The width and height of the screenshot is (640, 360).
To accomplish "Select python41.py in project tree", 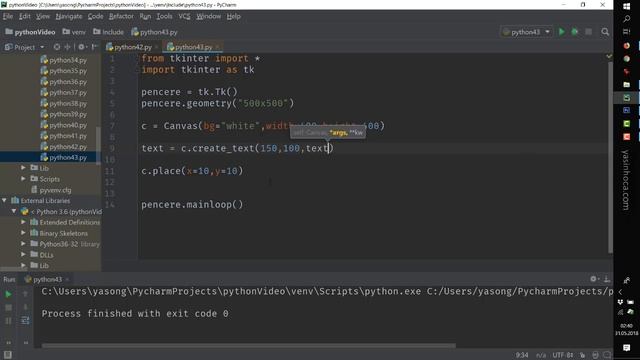I will (68, 136).
